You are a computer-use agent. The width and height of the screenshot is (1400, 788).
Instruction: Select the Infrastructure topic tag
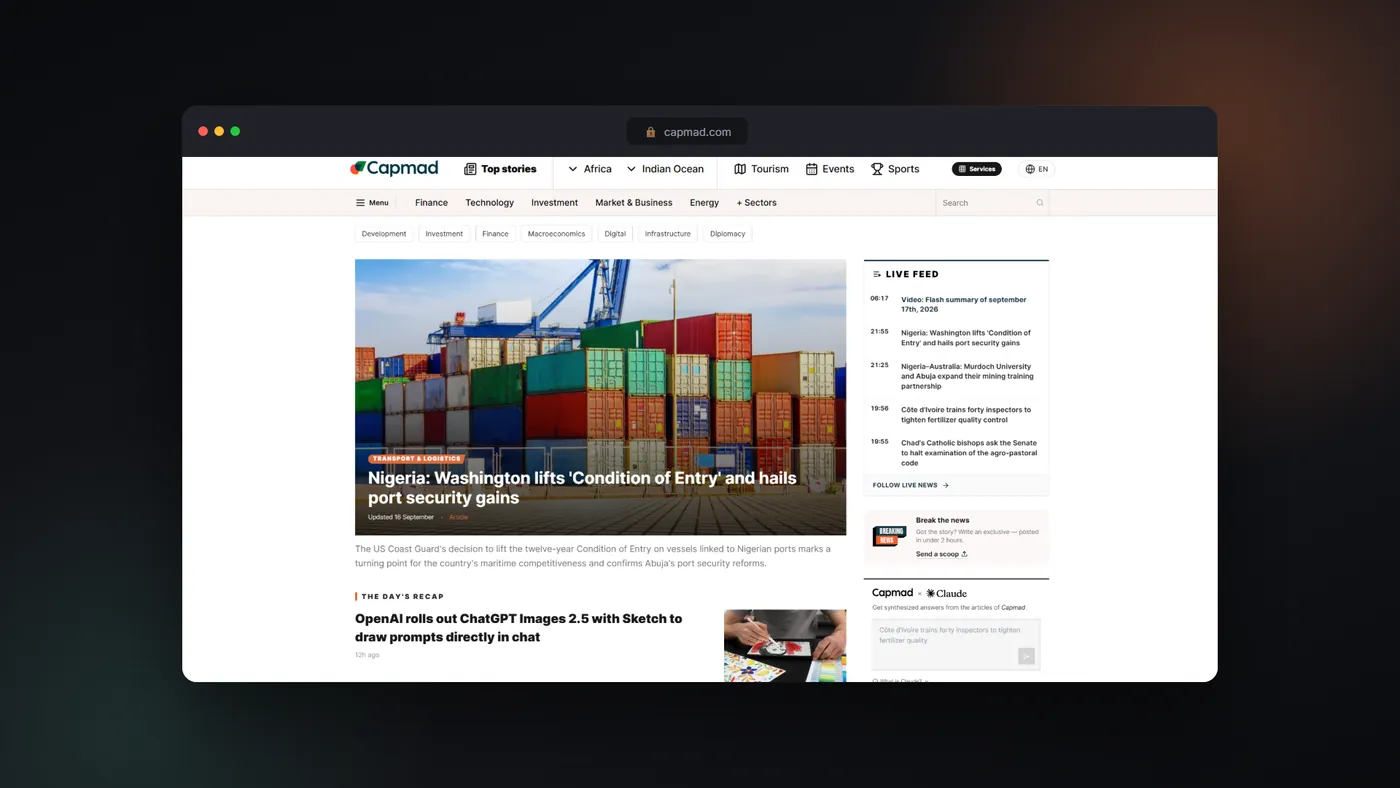point(668,234)
